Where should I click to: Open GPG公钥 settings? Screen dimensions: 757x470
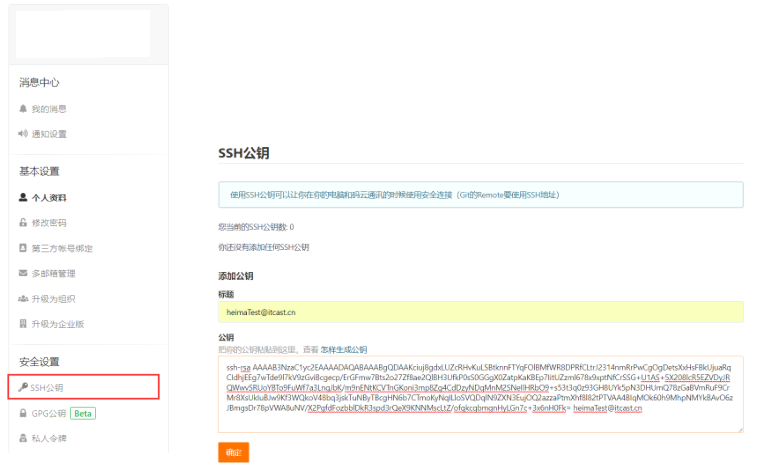pyautogui.click(x=48, y=414)
